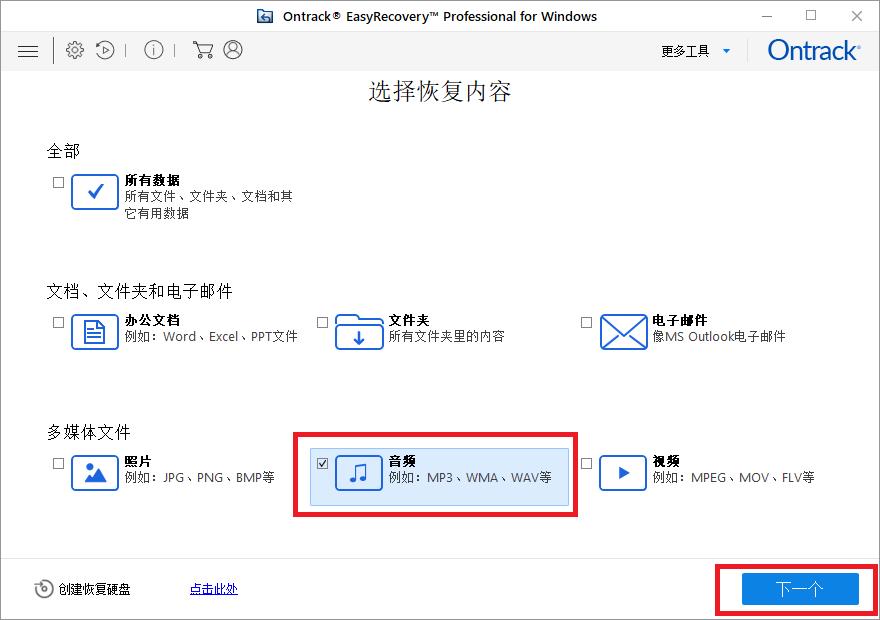Click the 点击此处 link
Screen dimensions: 880x620
212,589
